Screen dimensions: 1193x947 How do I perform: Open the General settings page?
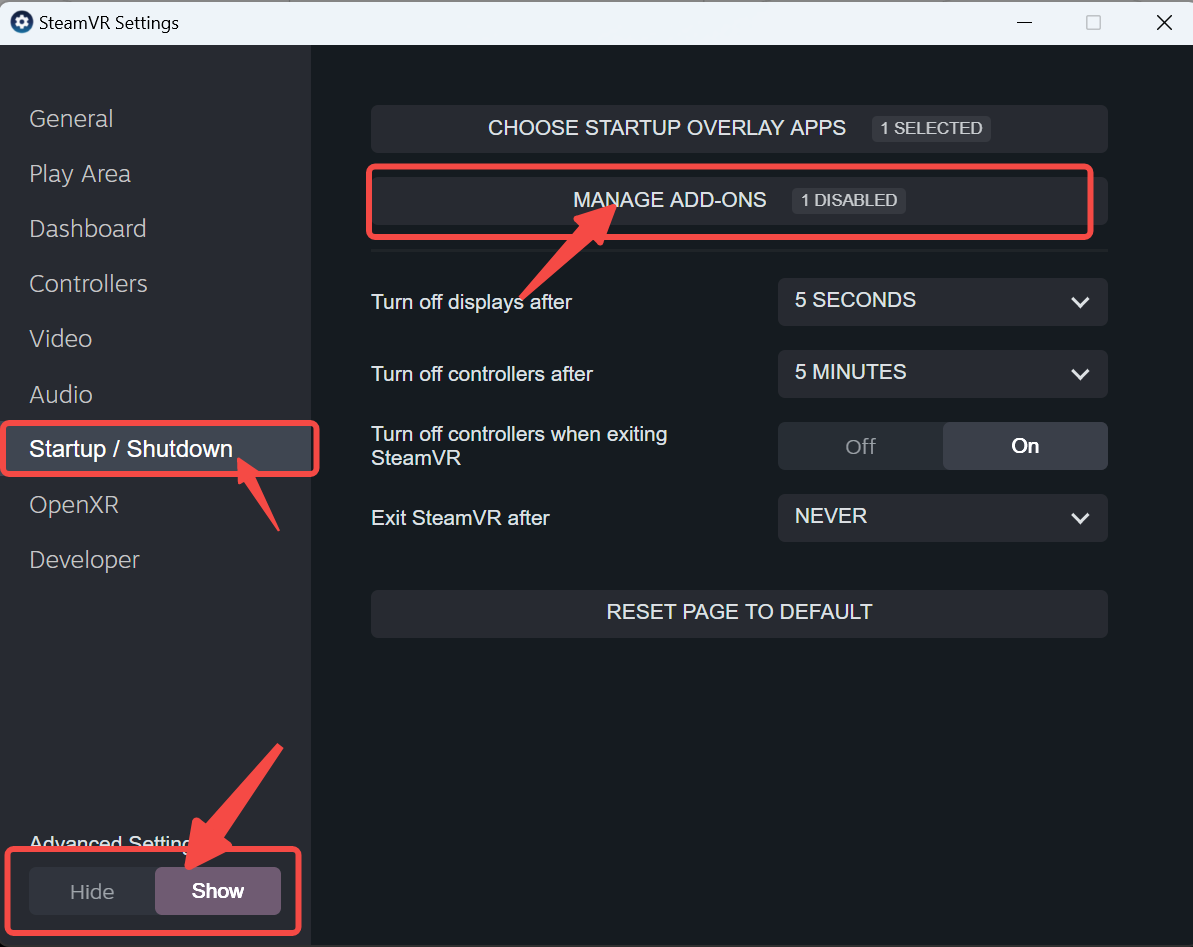(71, 119)
